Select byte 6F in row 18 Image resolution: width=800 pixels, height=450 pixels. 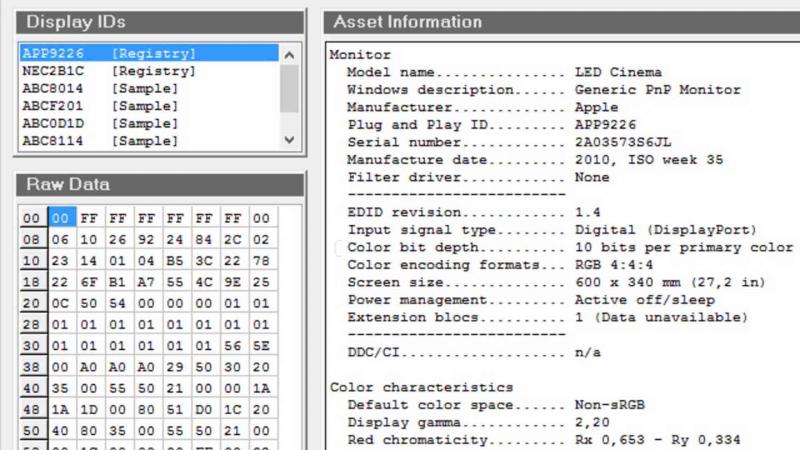pos(89,282)
